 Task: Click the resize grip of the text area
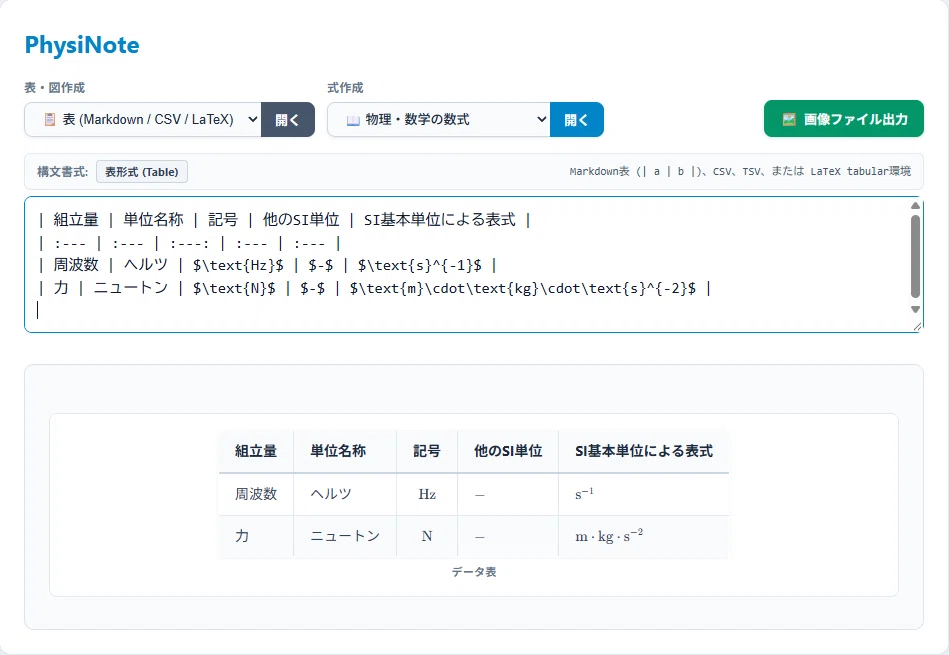tap(917, 326)
